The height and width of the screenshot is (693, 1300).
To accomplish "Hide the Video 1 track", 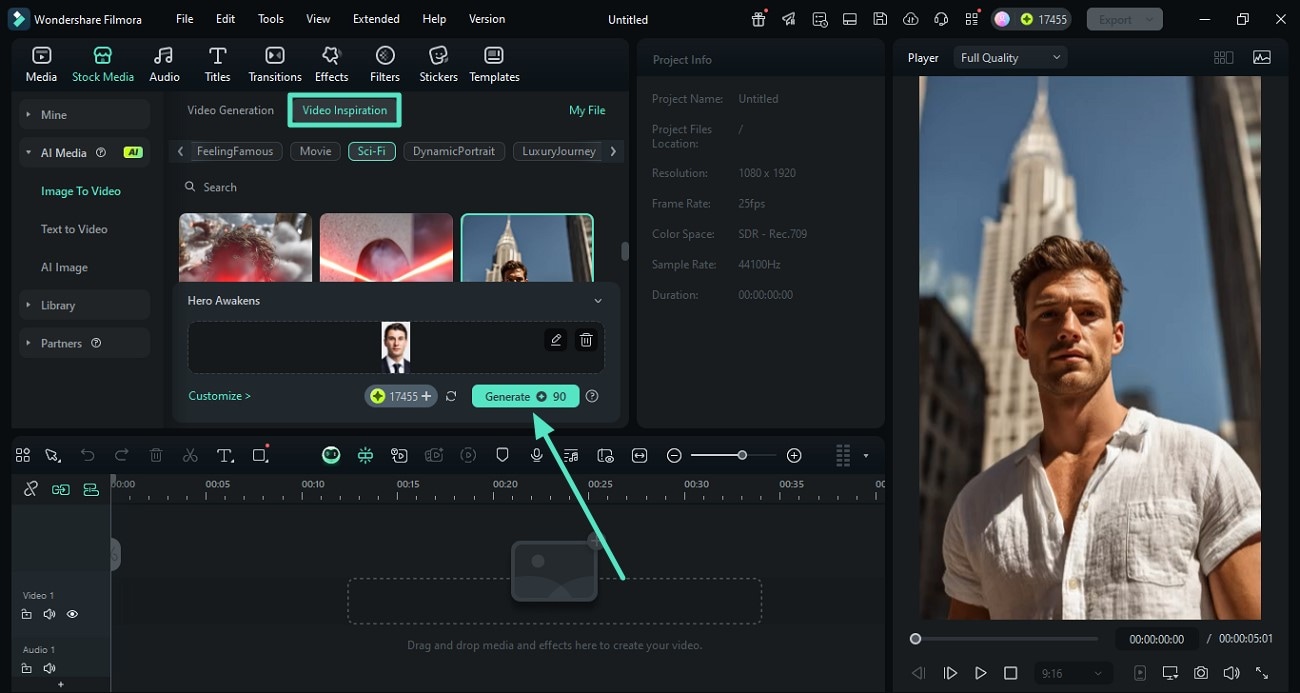I will (x=72, y=614).
